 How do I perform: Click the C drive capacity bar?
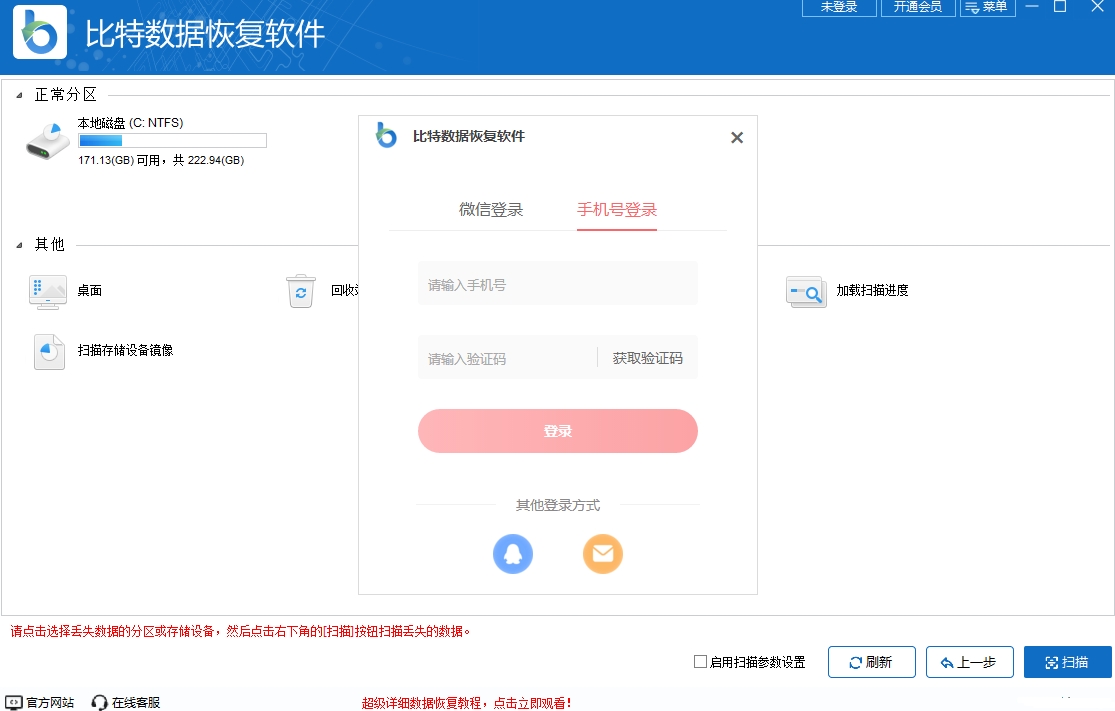(x=171, y=140)
